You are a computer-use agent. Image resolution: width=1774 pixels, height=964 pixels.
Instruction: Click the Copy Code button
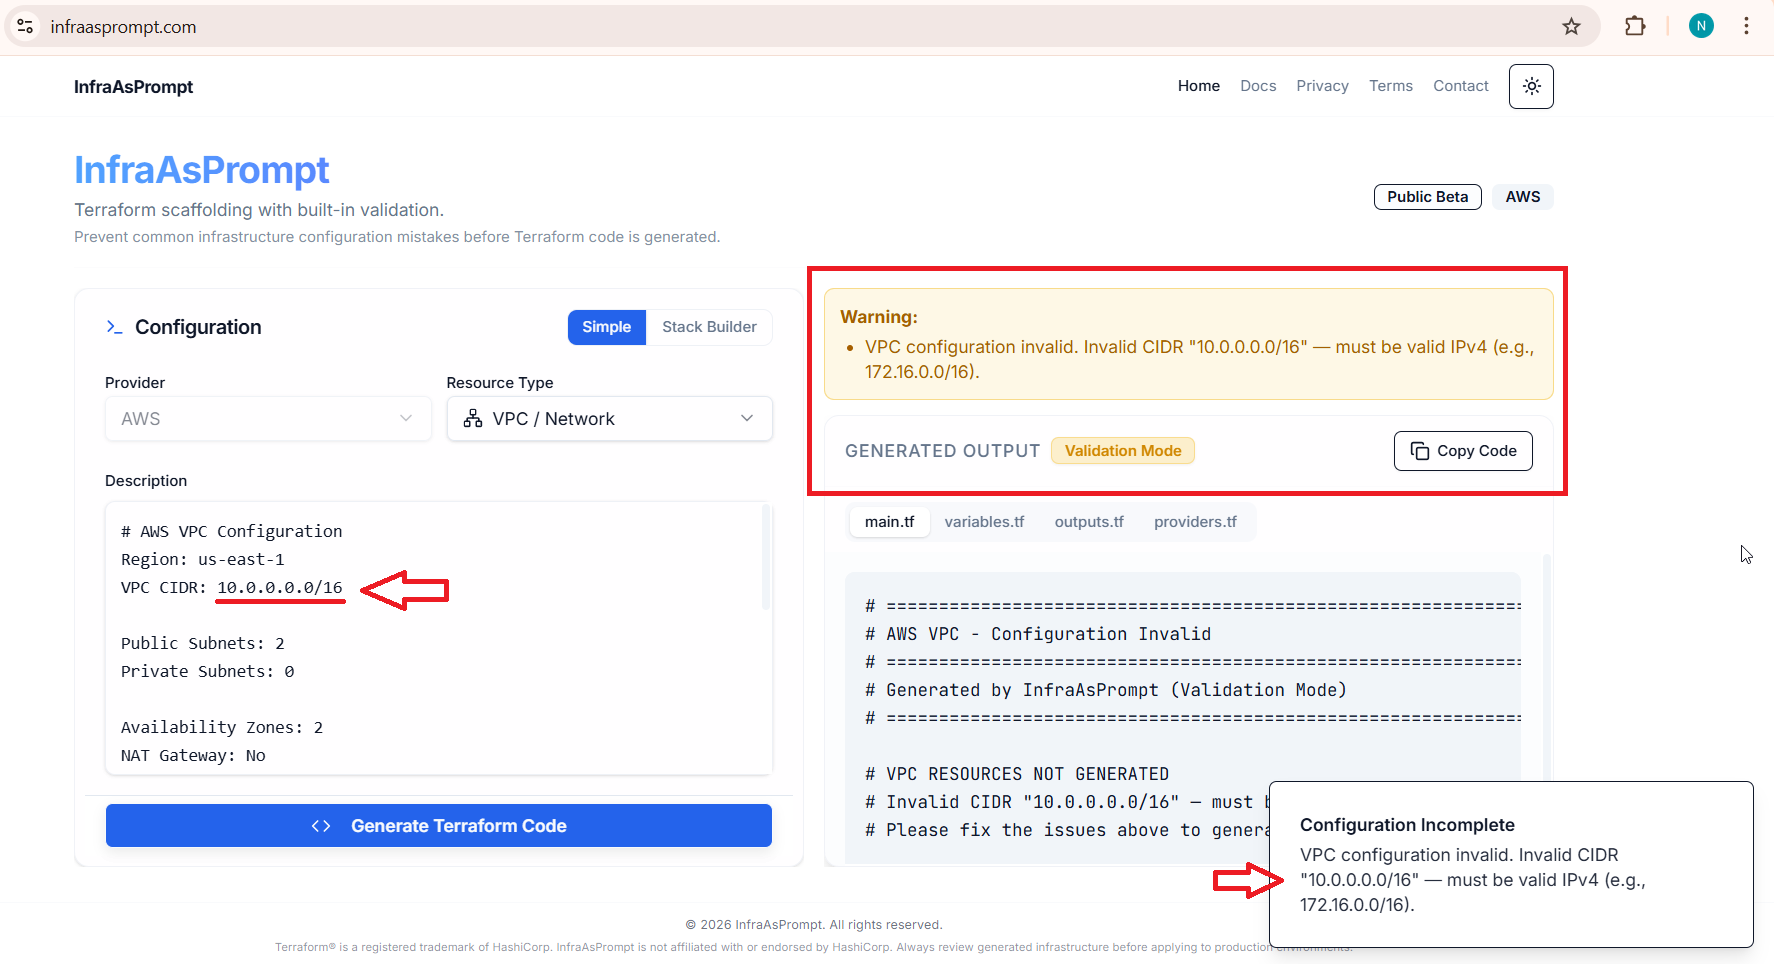(1462, 451)
